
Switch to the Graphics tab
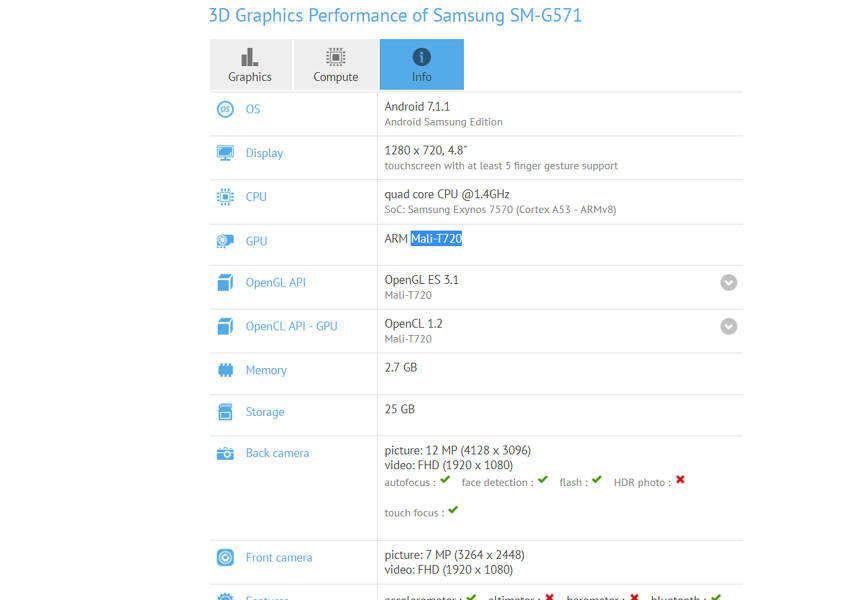coord(250,64)
